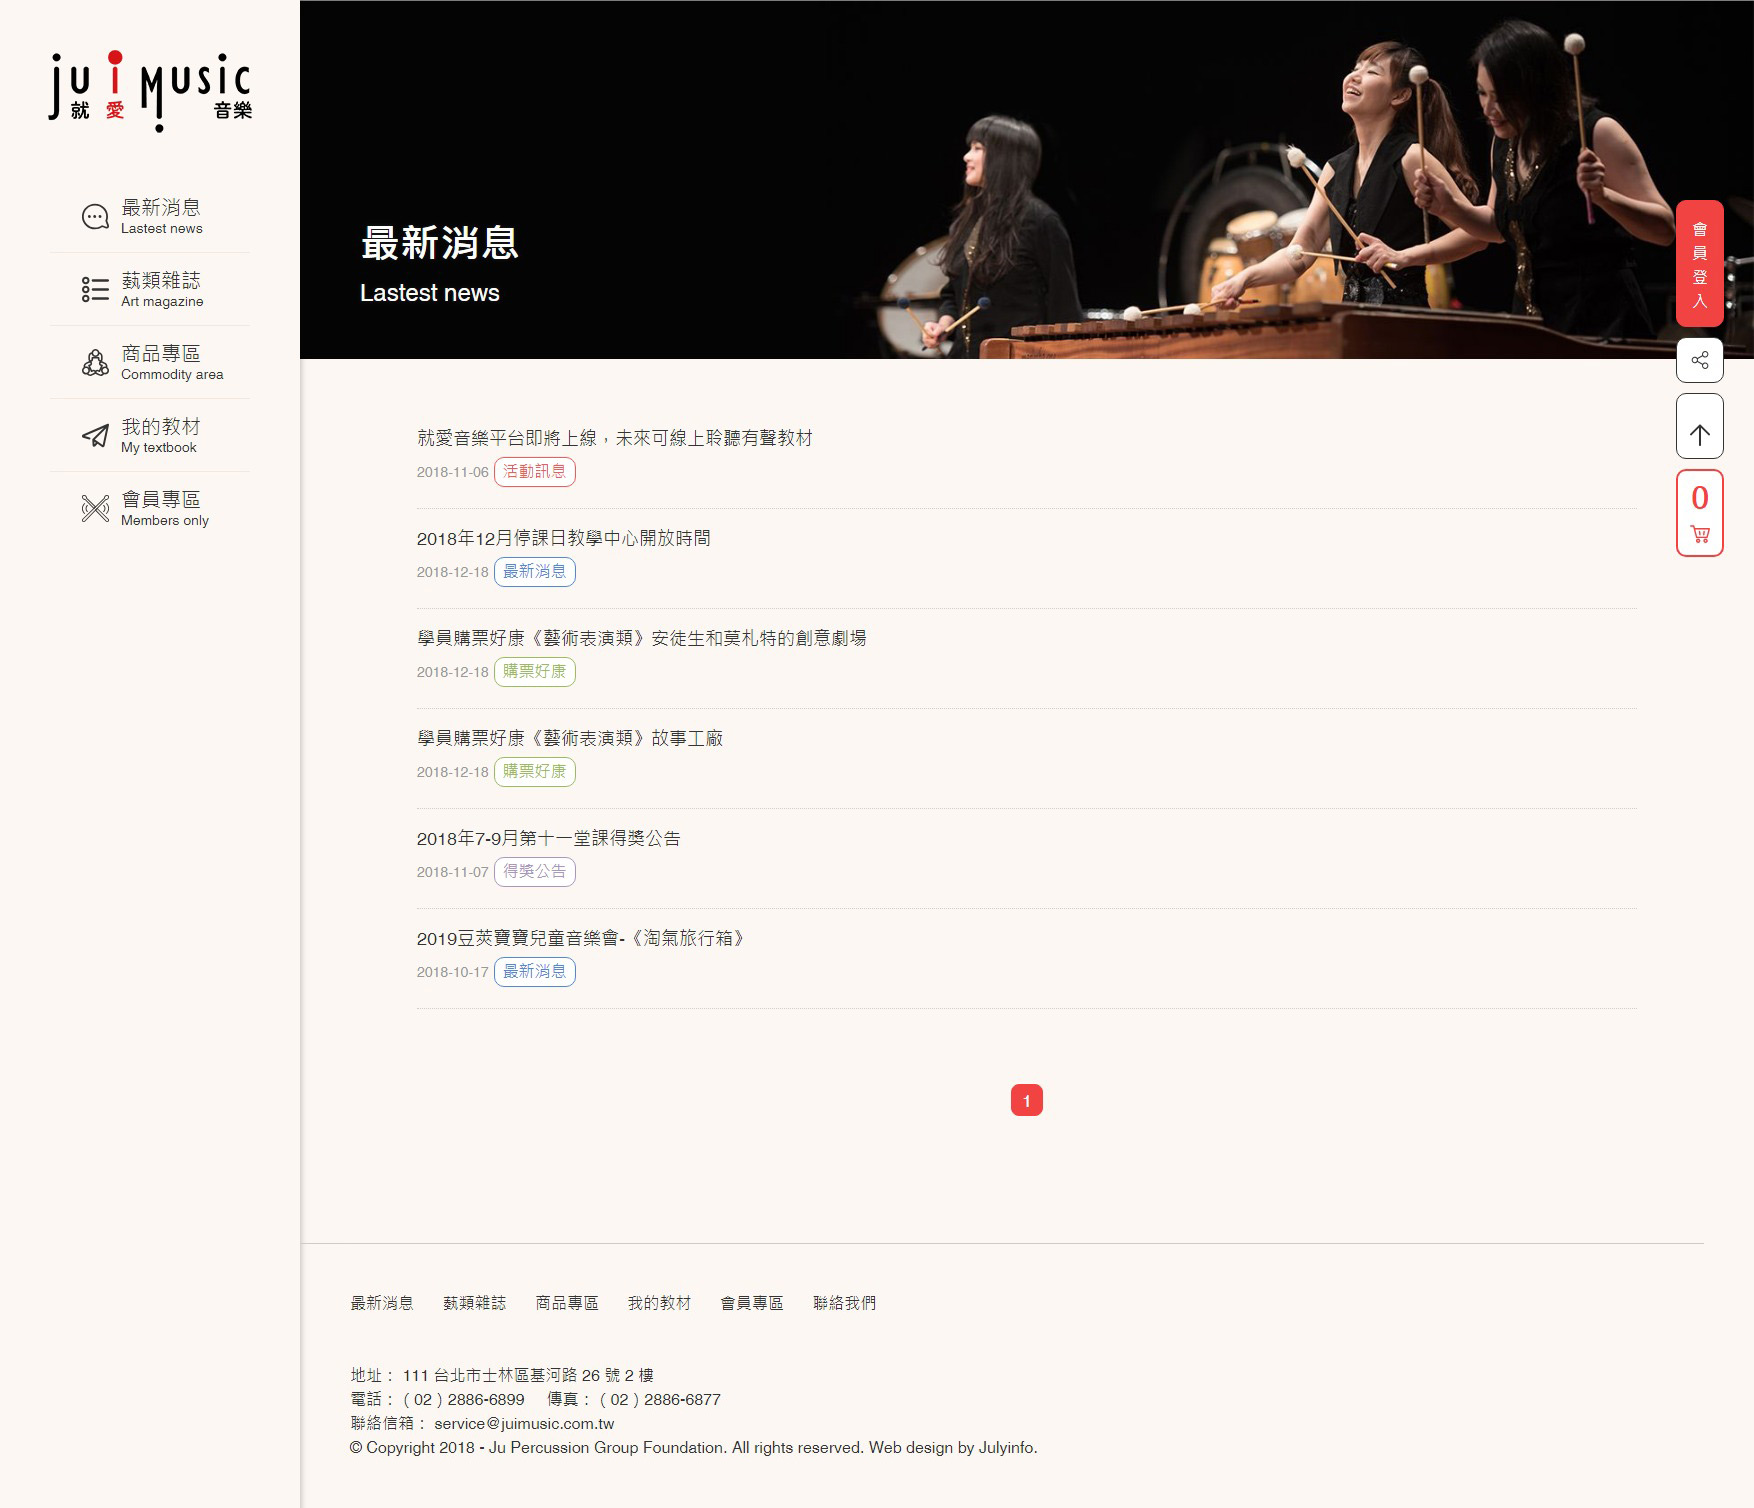Click the 活動訊息 category tag

(536, 473)
